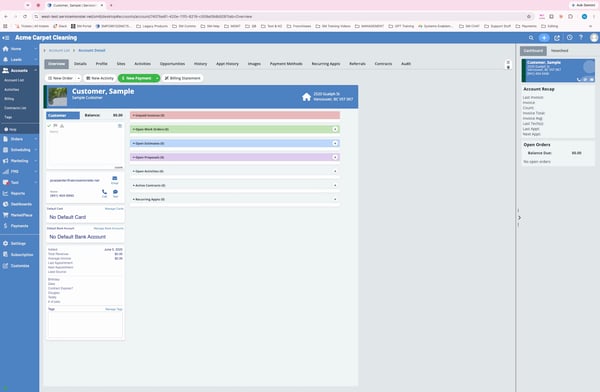
Task: Expand the Recurring Appts section
Action: coord(235,199)
